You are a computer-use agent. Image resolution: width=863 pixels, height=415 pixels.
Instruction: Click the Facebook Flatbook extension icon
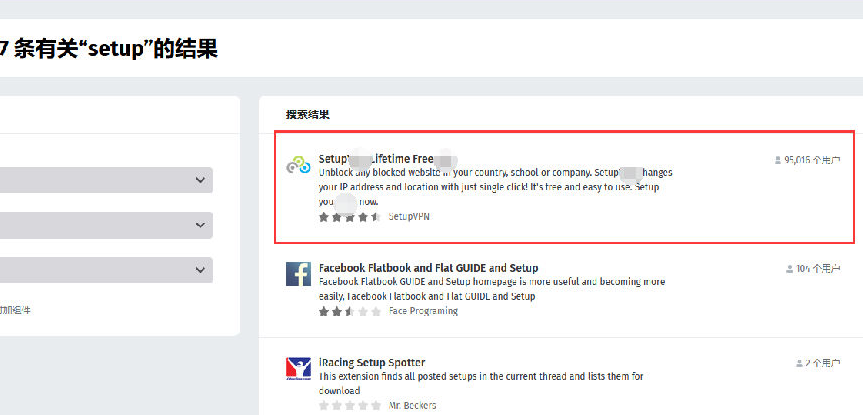point(298,274)
